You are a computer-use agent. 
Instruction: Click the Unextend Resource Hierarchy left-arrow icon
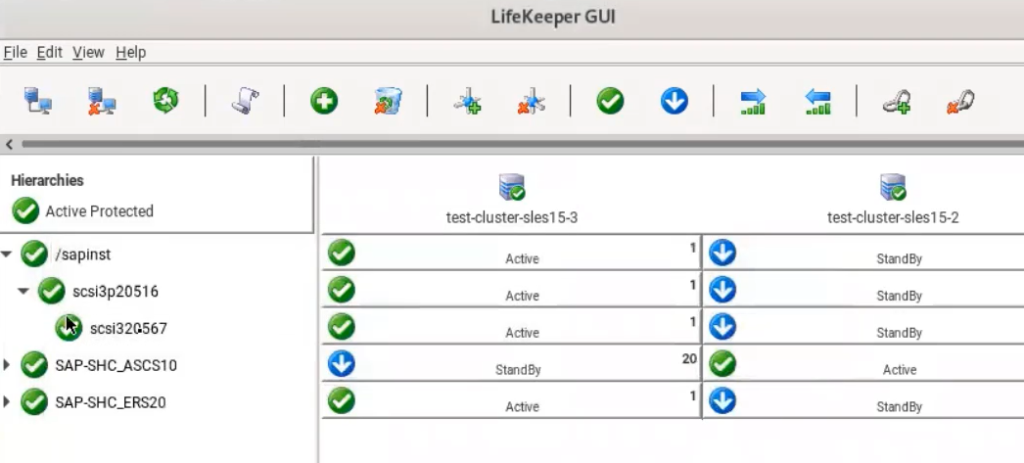tap(817, 102)
